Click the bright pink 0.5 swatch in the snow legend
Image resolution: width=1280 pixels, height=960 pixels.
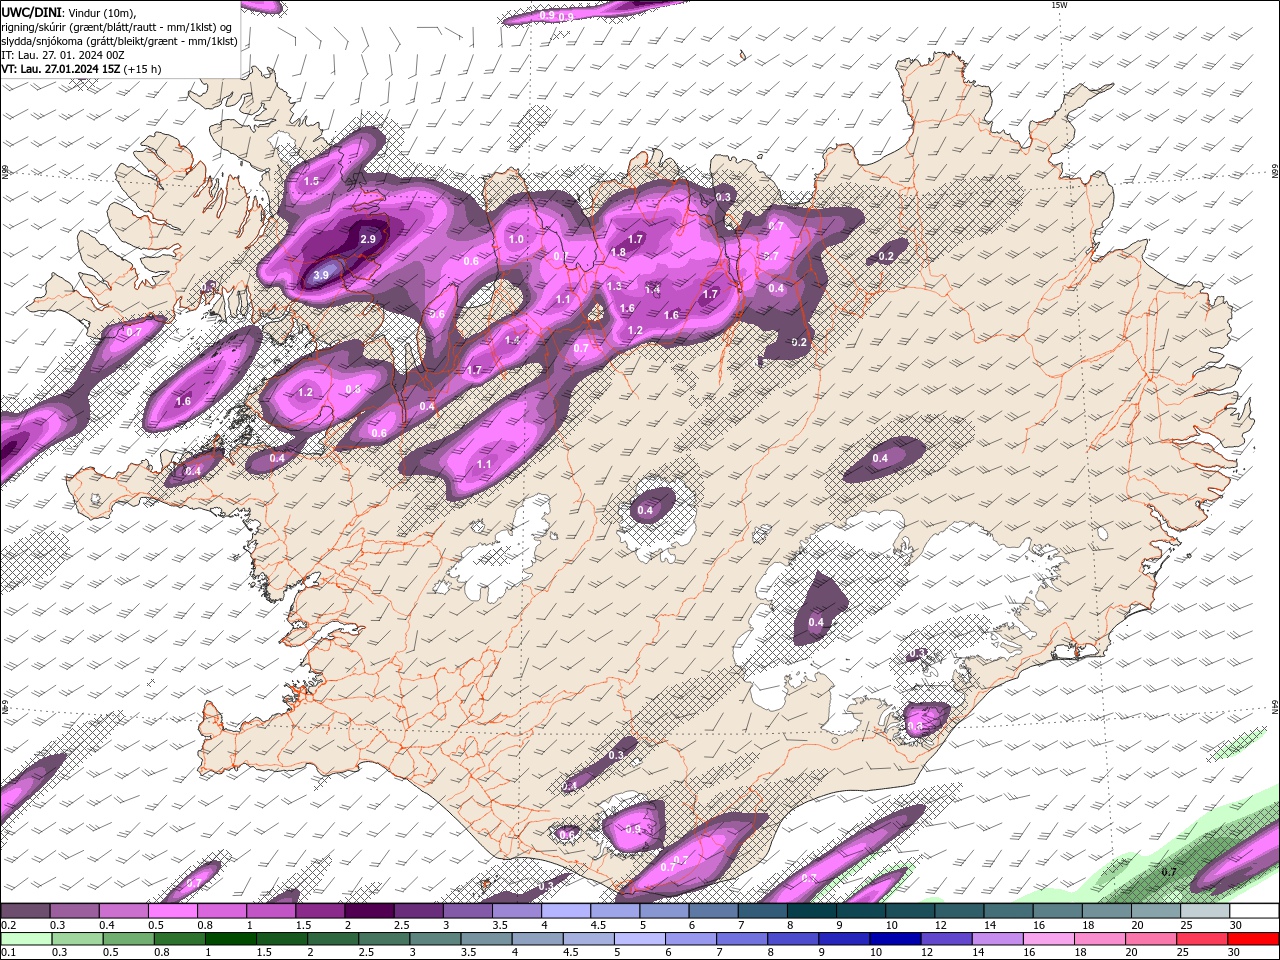[x=172, y=910]
